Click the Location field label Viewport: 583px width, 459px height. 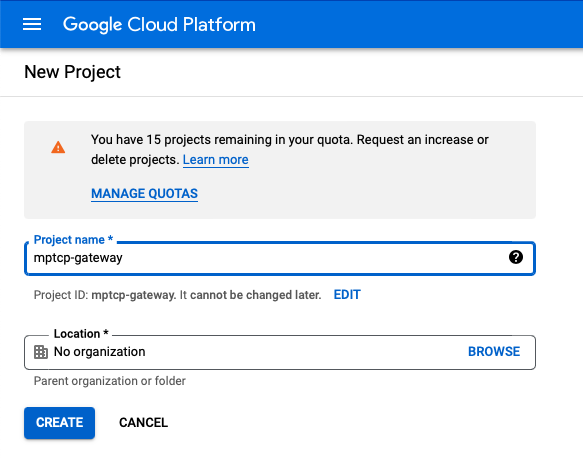[81, 334]
